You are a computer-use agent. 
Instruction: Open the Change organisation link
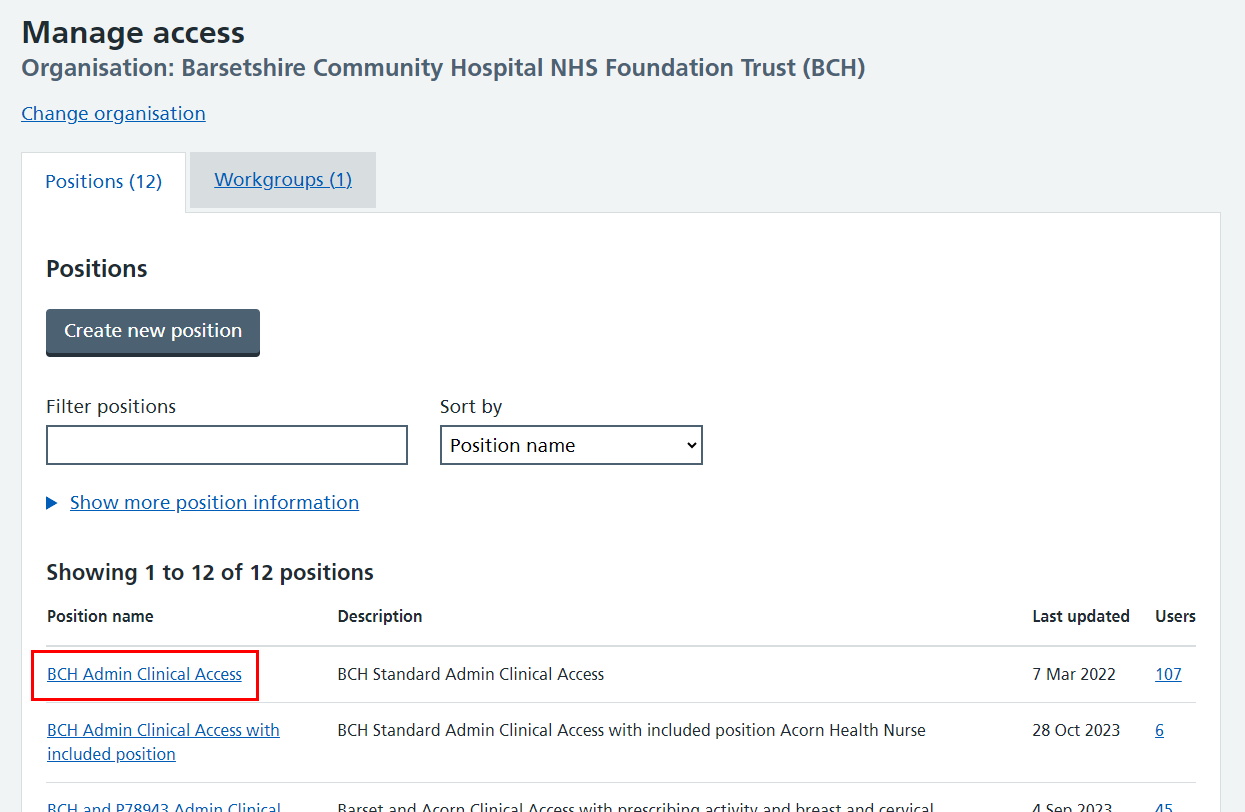113,113
